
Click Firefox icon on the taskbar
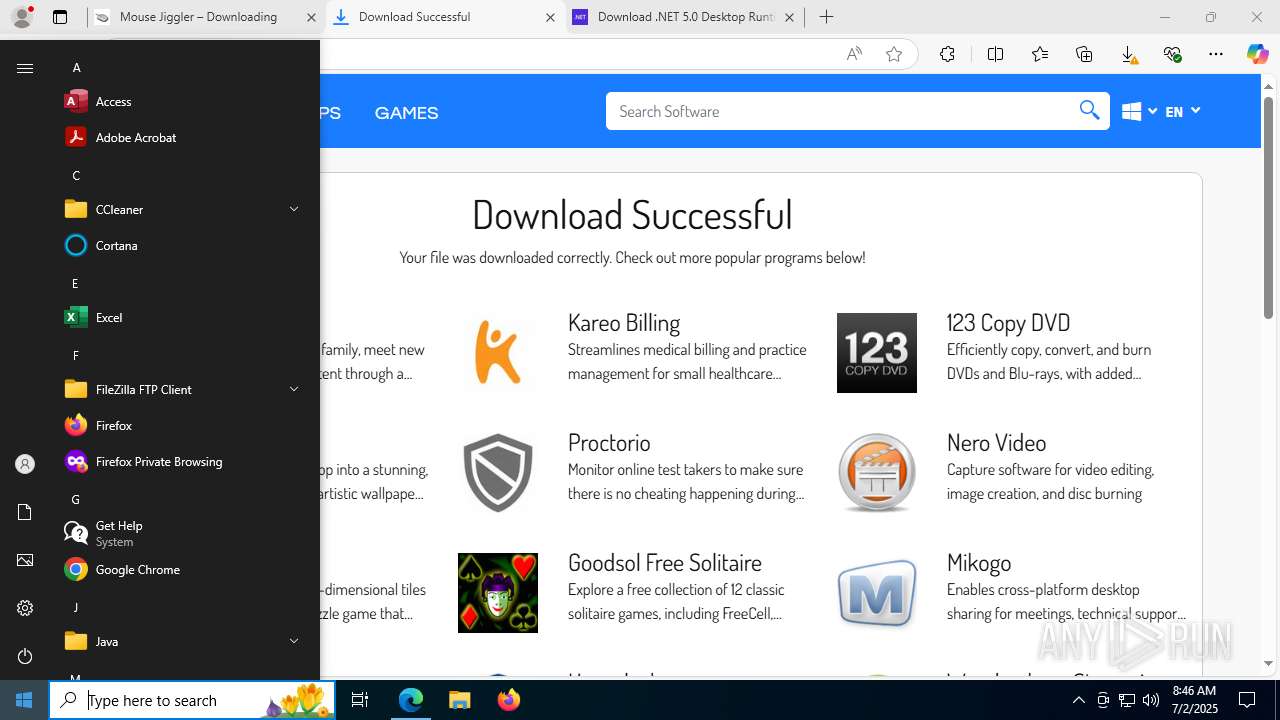(508, 700)
